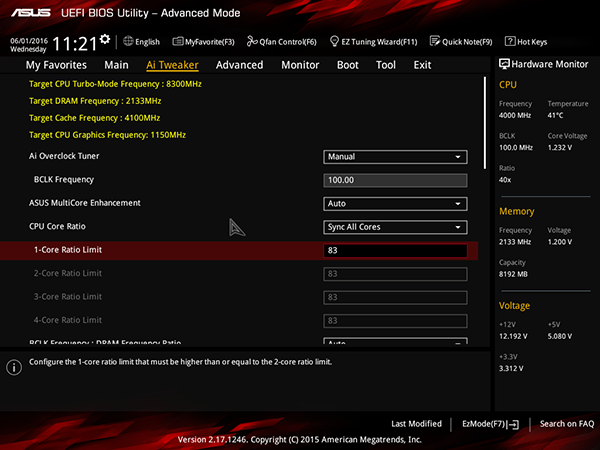The image size is (600, 450).
Task: Select the ASUS MultiCore Enhancement label
Action: 85,203
